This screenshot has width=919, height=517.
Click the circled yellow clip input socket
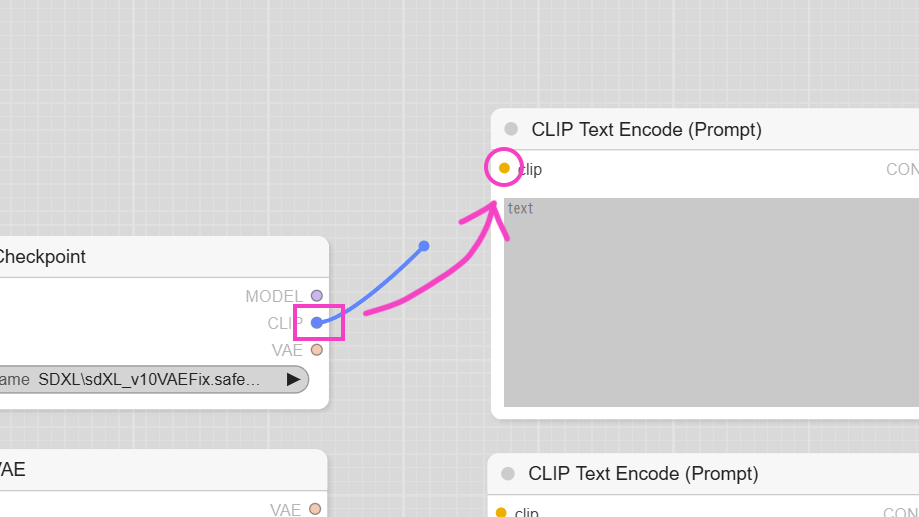coord(504,168)
